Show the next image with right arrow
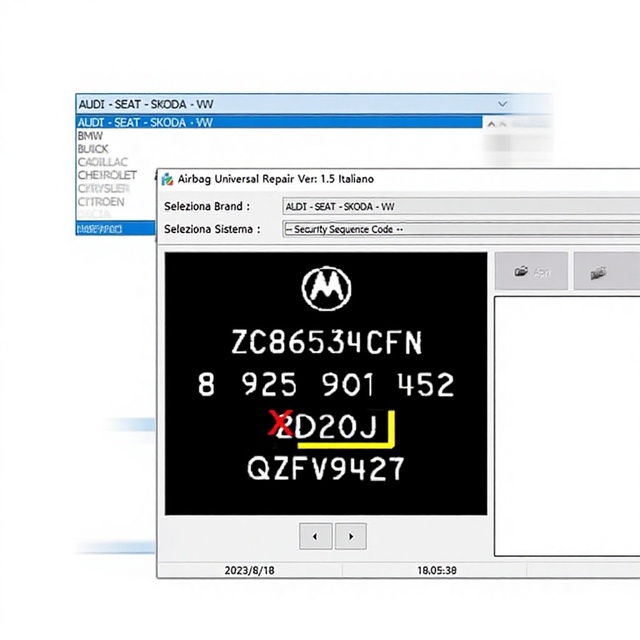The image size is (640, 640). (x=351, y=536)
